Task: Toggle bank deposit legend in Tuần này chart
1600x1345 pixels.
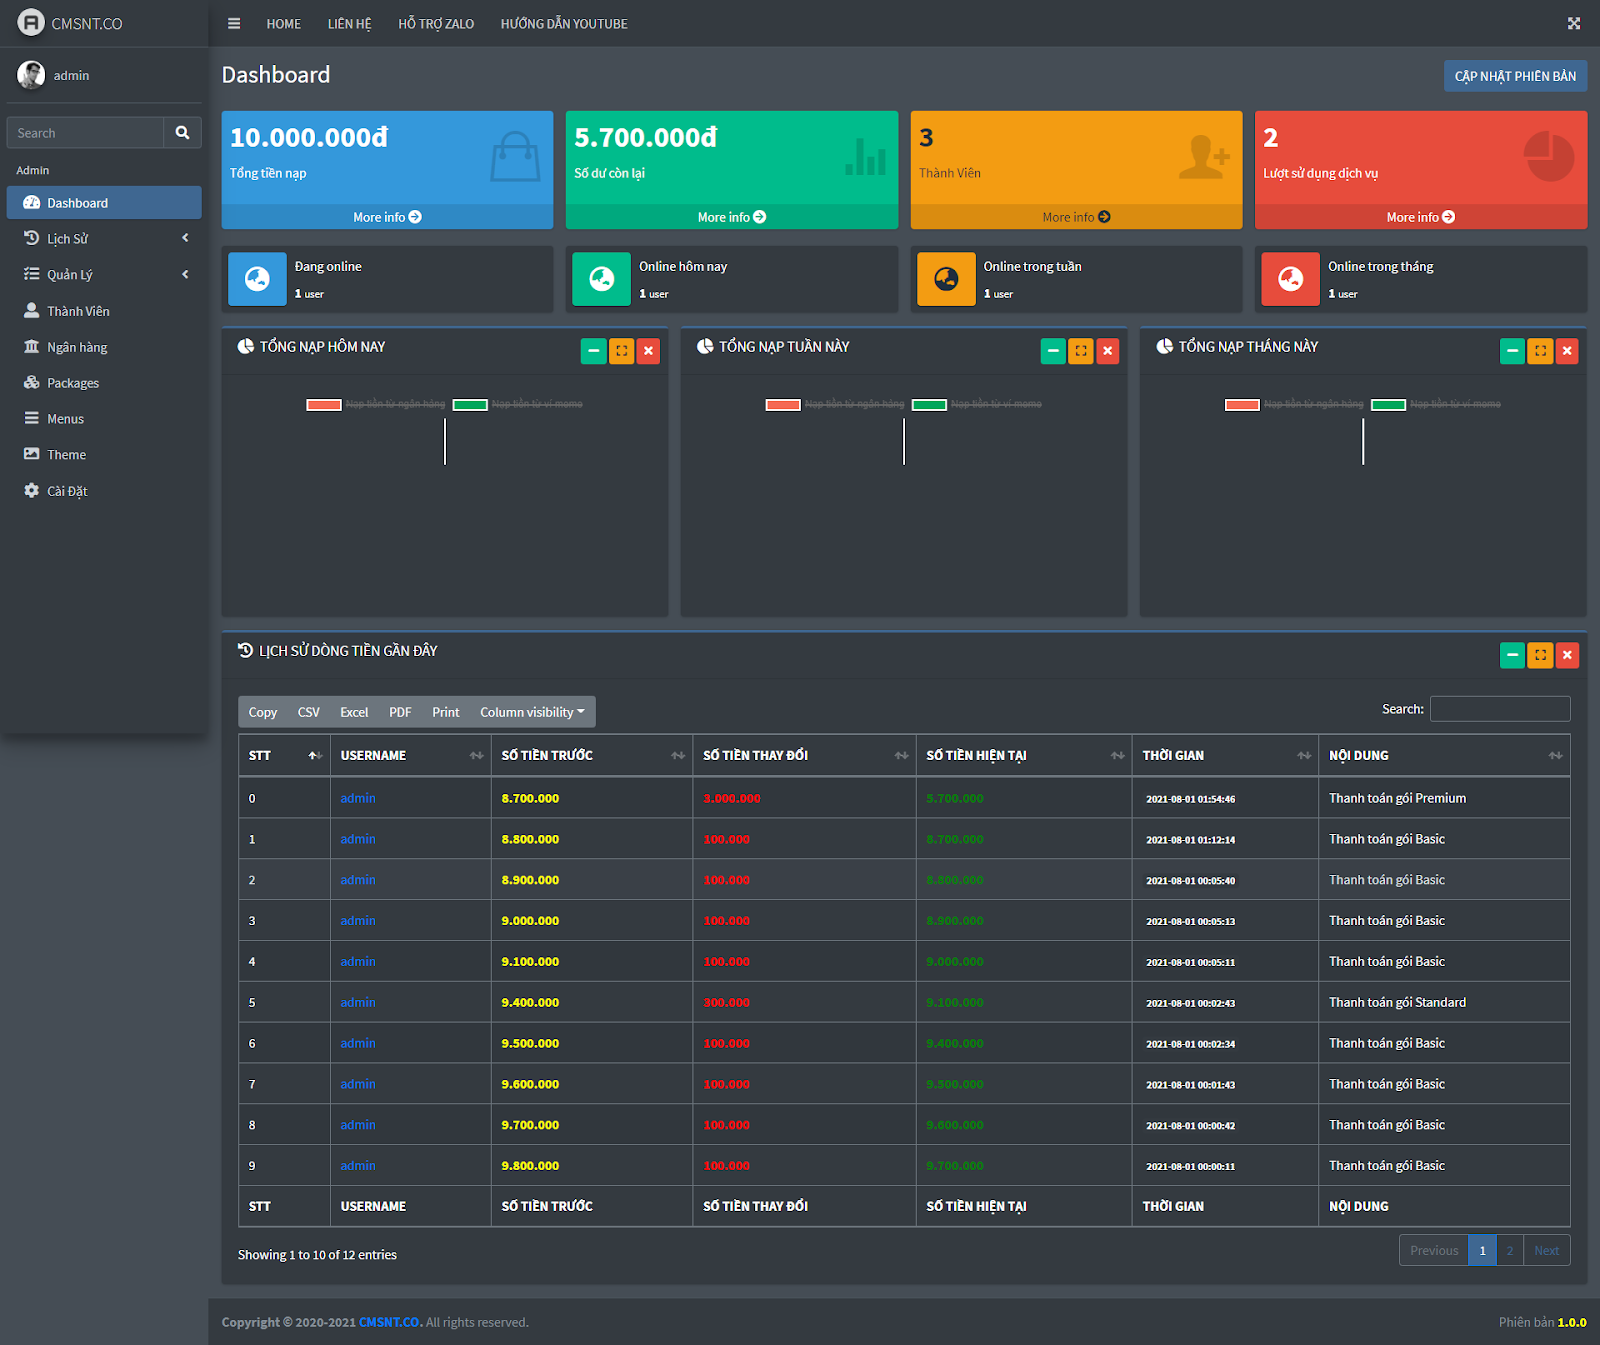Action: [835, 404]
